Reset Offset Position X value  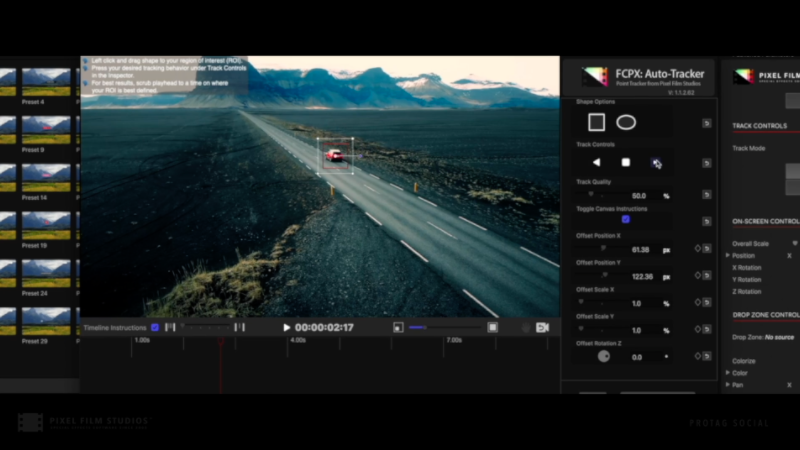[707, 248]
